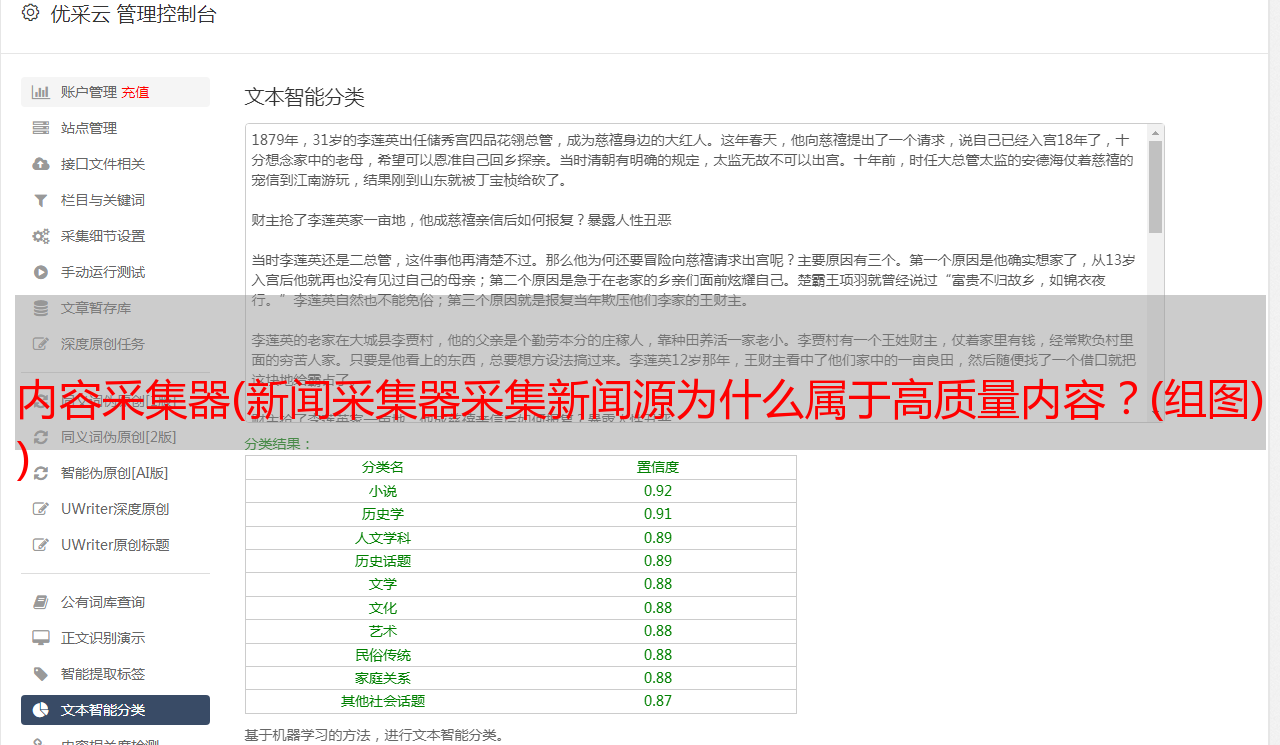Image resolution: width=1280 pixels, height=745 pixels.
Task: Click the 艺术 category cell
Action: tap(383, 631)
